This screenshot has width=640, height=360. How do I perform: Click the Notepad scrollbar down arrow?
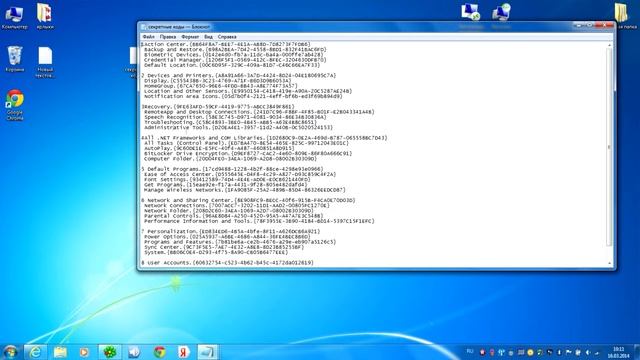point(610,263)
